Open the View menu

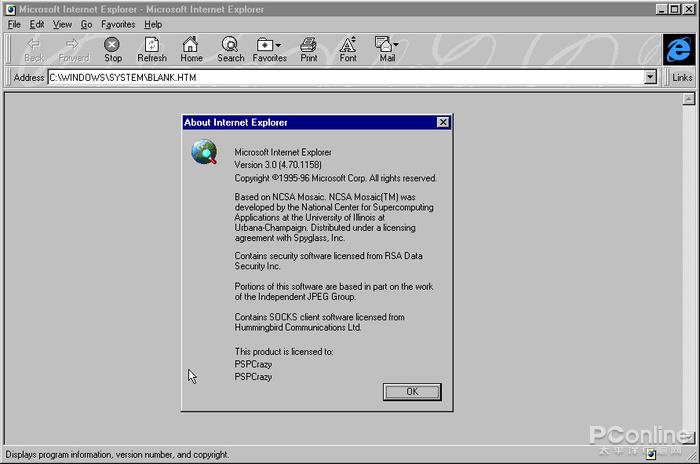tap(62, 25)
